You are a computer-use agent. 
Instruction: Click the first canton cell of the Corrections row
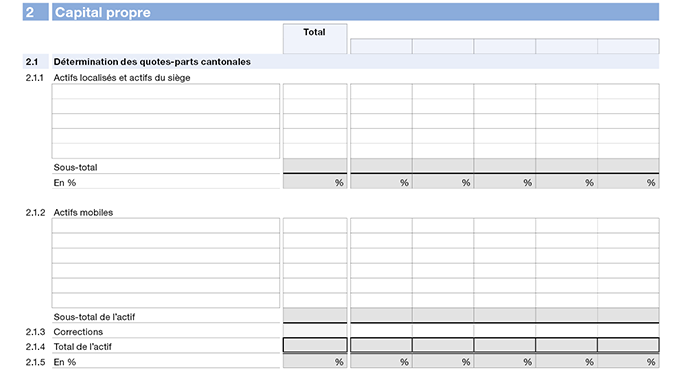381,331
